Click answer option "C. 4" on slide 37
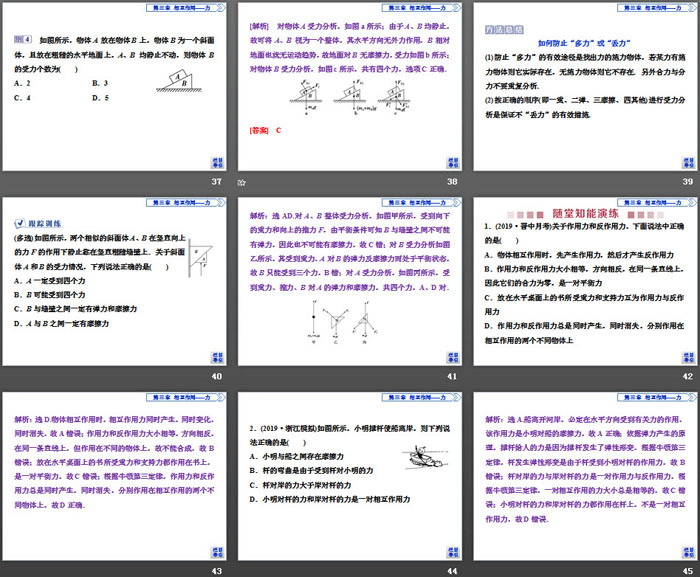This screenshot has width=700, height=577. (22, 98)
